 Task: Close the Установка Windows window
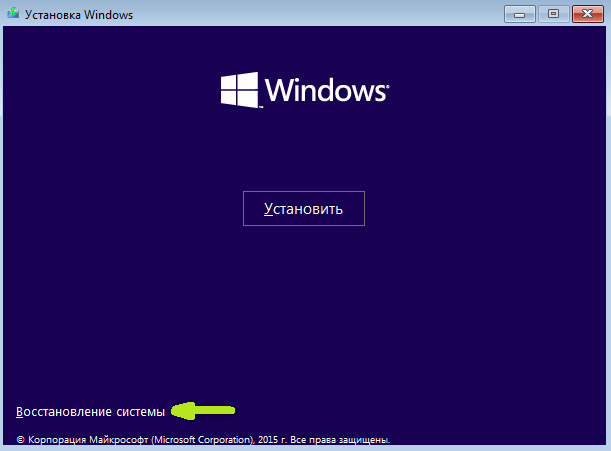click(588, 14)
